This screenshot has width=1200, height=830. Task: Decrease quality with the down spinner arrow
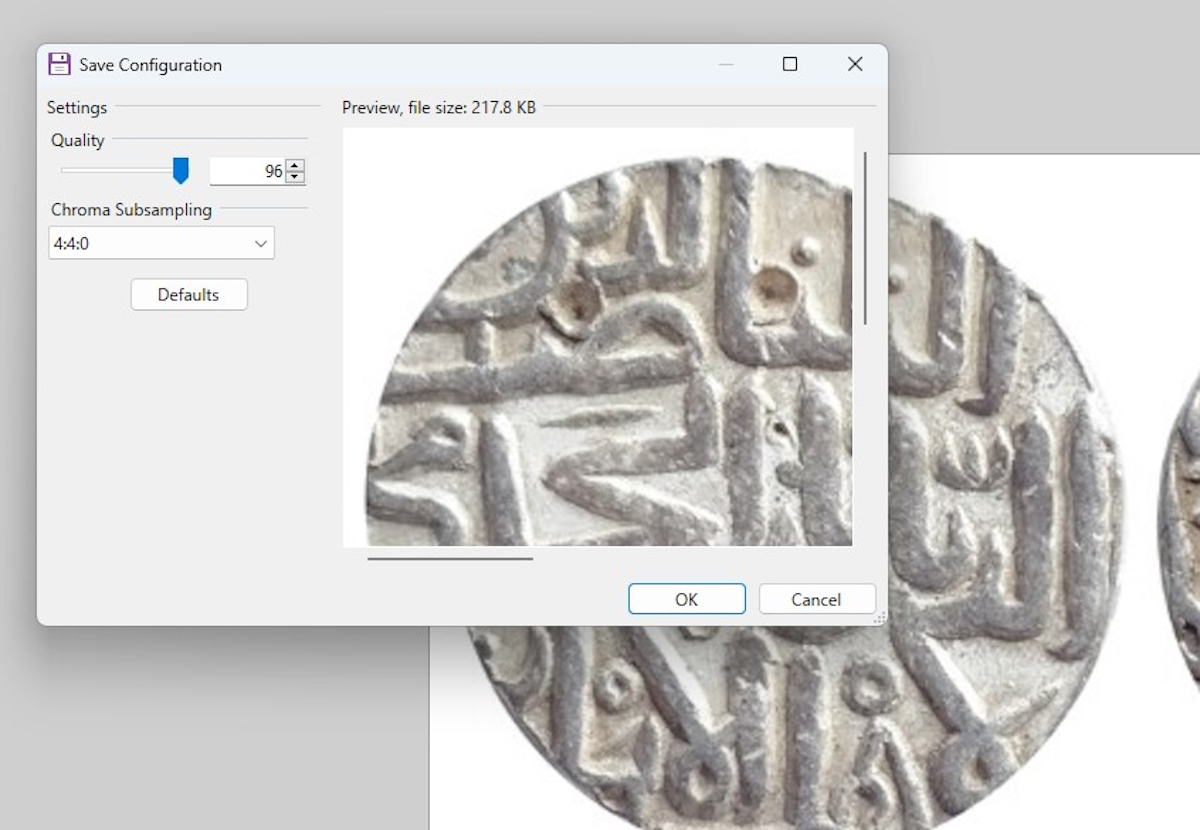click(x=295, y=178)
